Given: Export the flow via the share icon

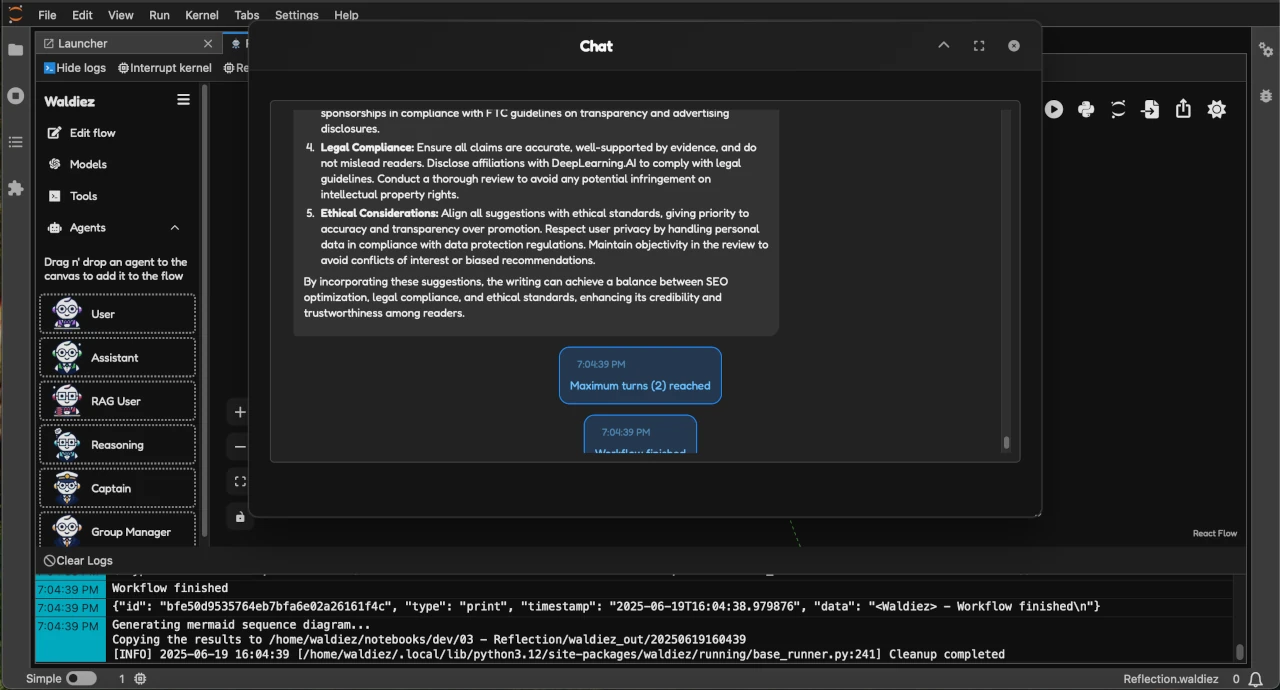Looking at the screenshot, I should pyautogui.click(x=1183, y=109).
